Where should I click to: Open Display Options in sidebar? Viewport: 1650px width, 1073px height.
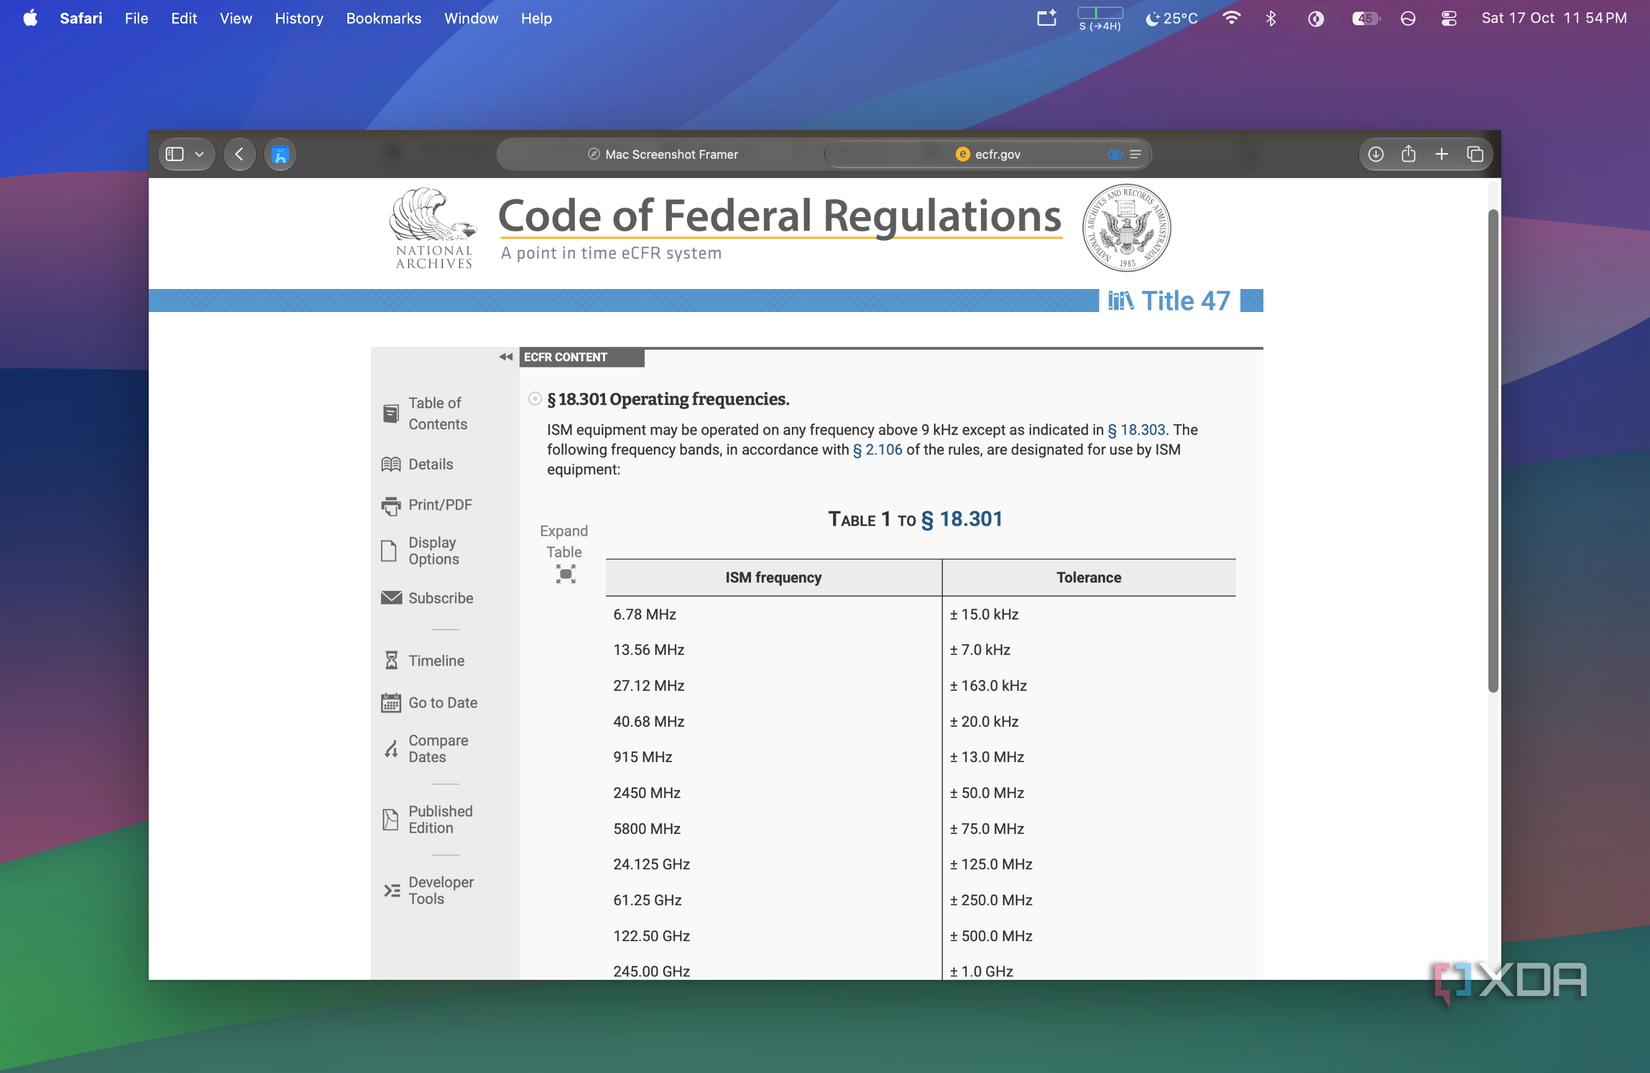pos(420,551)
